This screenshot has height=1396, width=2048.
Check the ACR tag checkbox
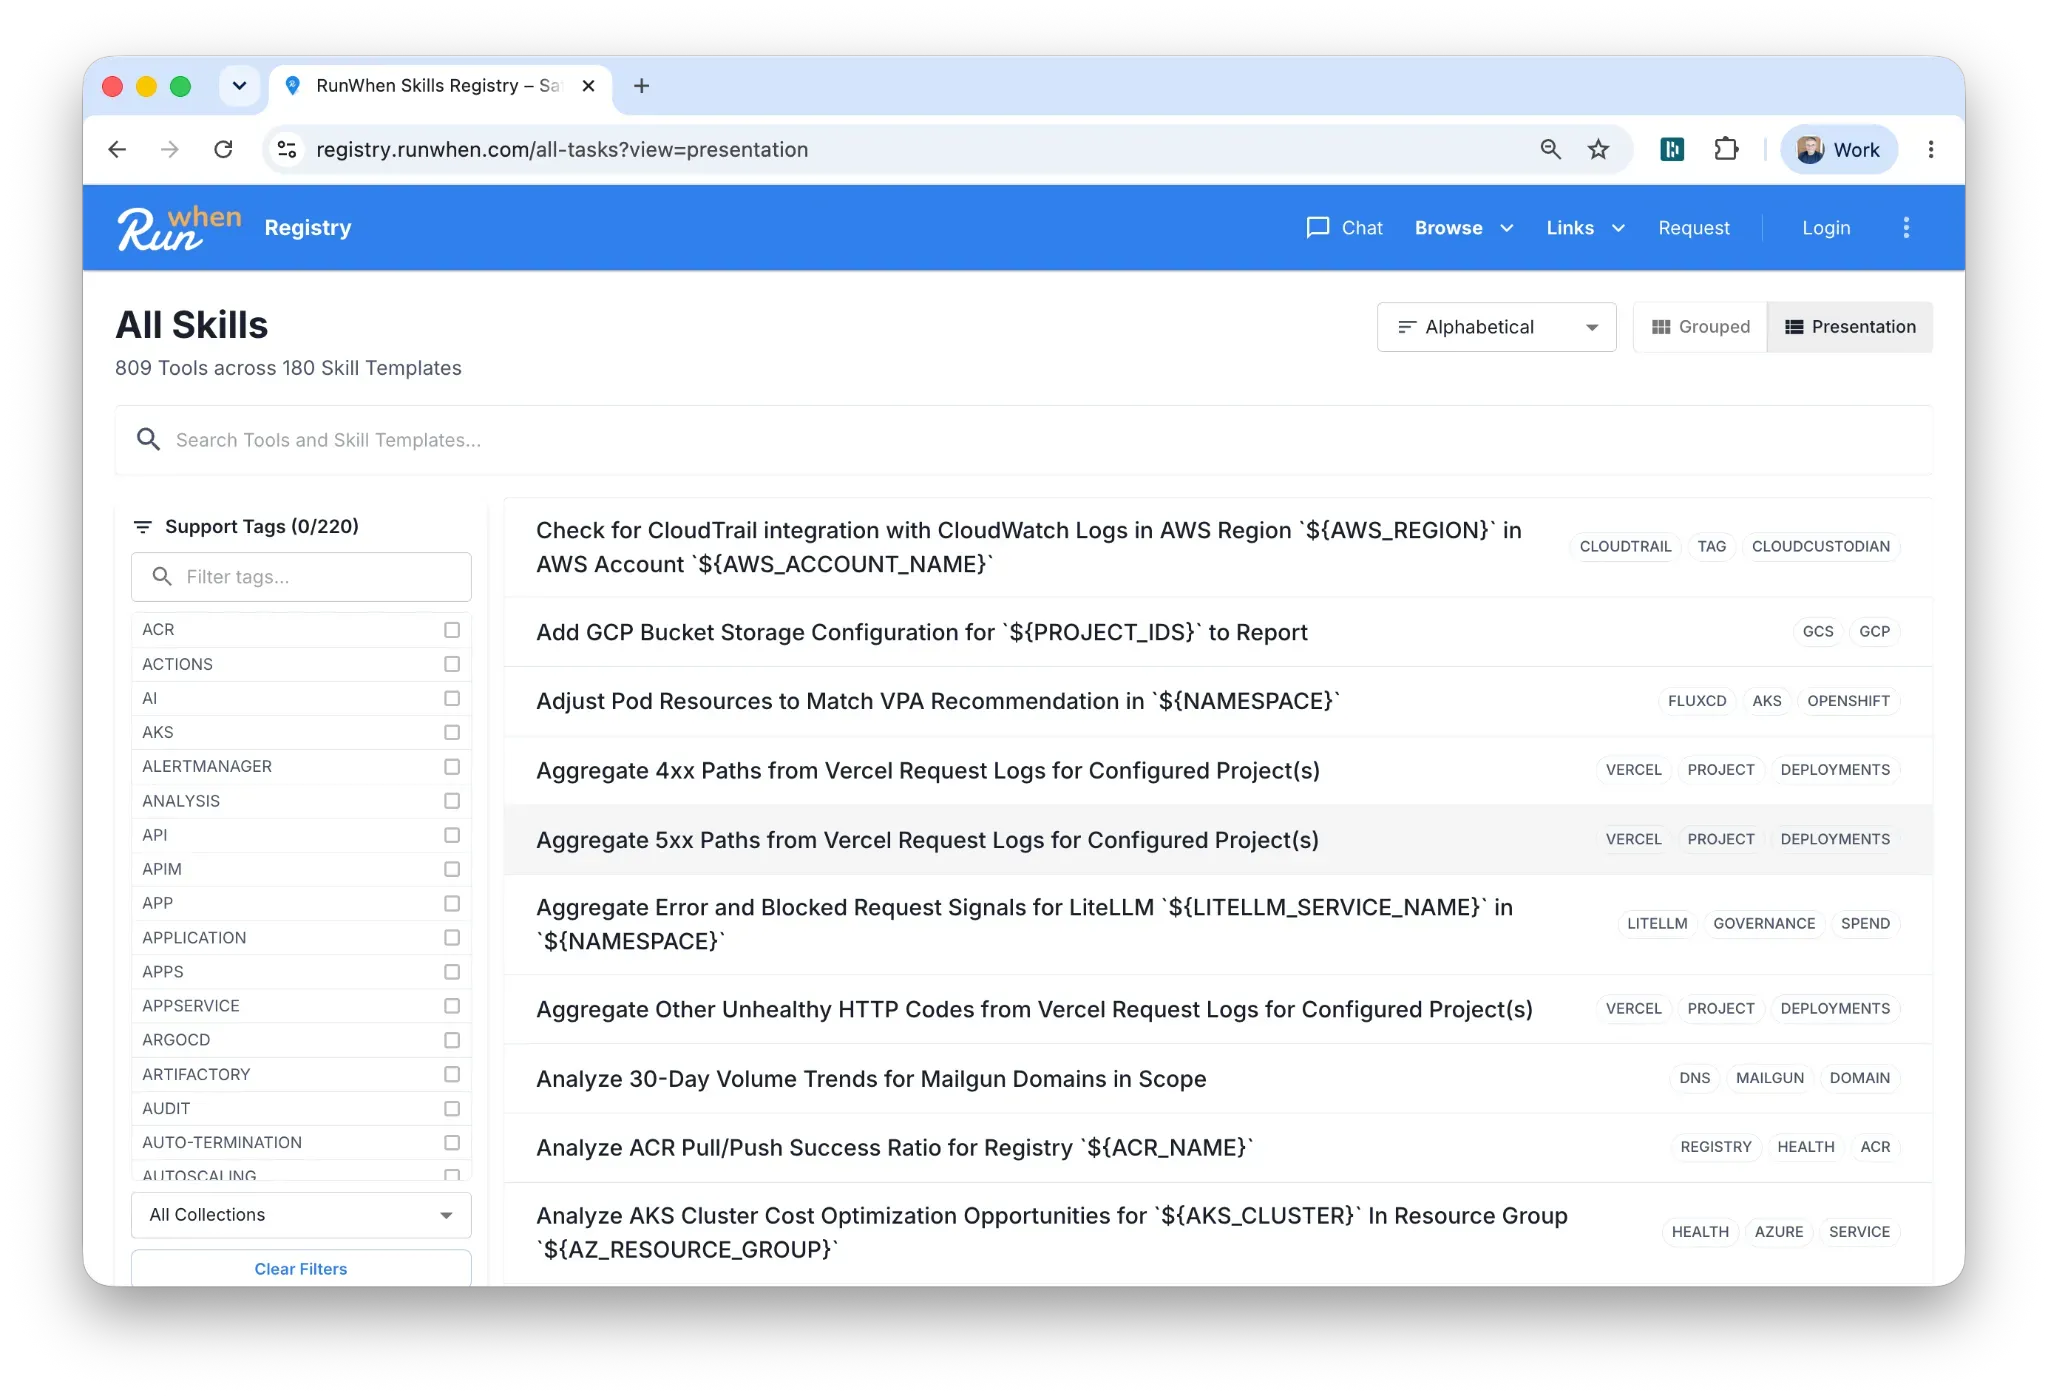pyautogui.click(x=452, y=630)
